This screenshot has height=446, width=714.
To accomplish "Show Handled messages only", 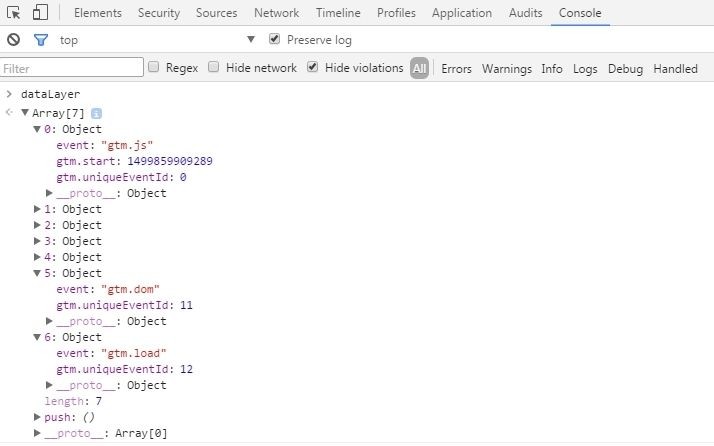I will point(675,69).
